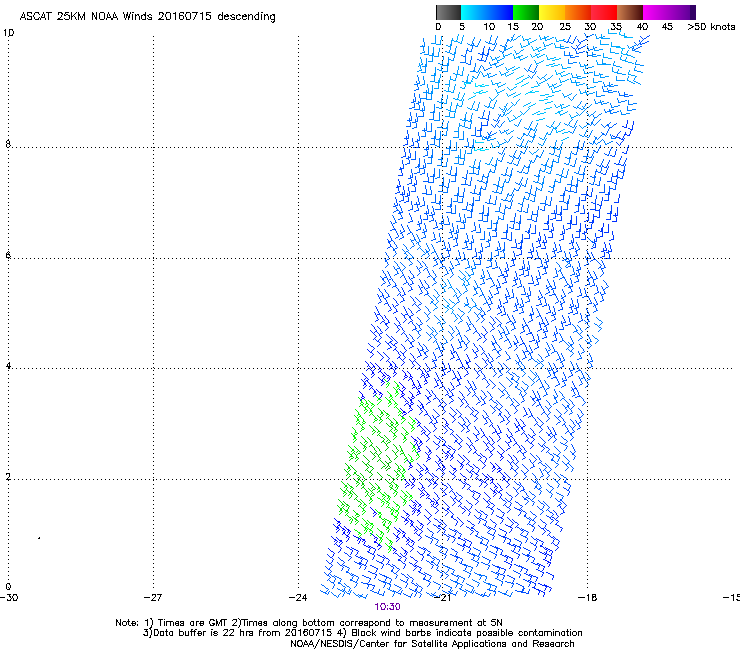Click the '40' legend label under the color bar
Image resolution: width=740 pixels, height=650 pixels.
[642, 27]
